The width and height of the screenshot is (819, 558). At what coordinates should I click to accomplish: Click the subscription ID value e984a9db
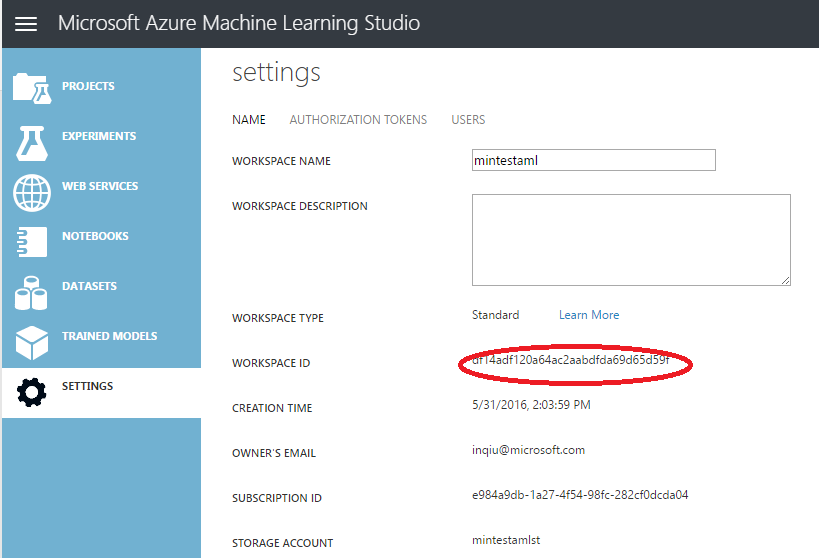click(580, 495)
